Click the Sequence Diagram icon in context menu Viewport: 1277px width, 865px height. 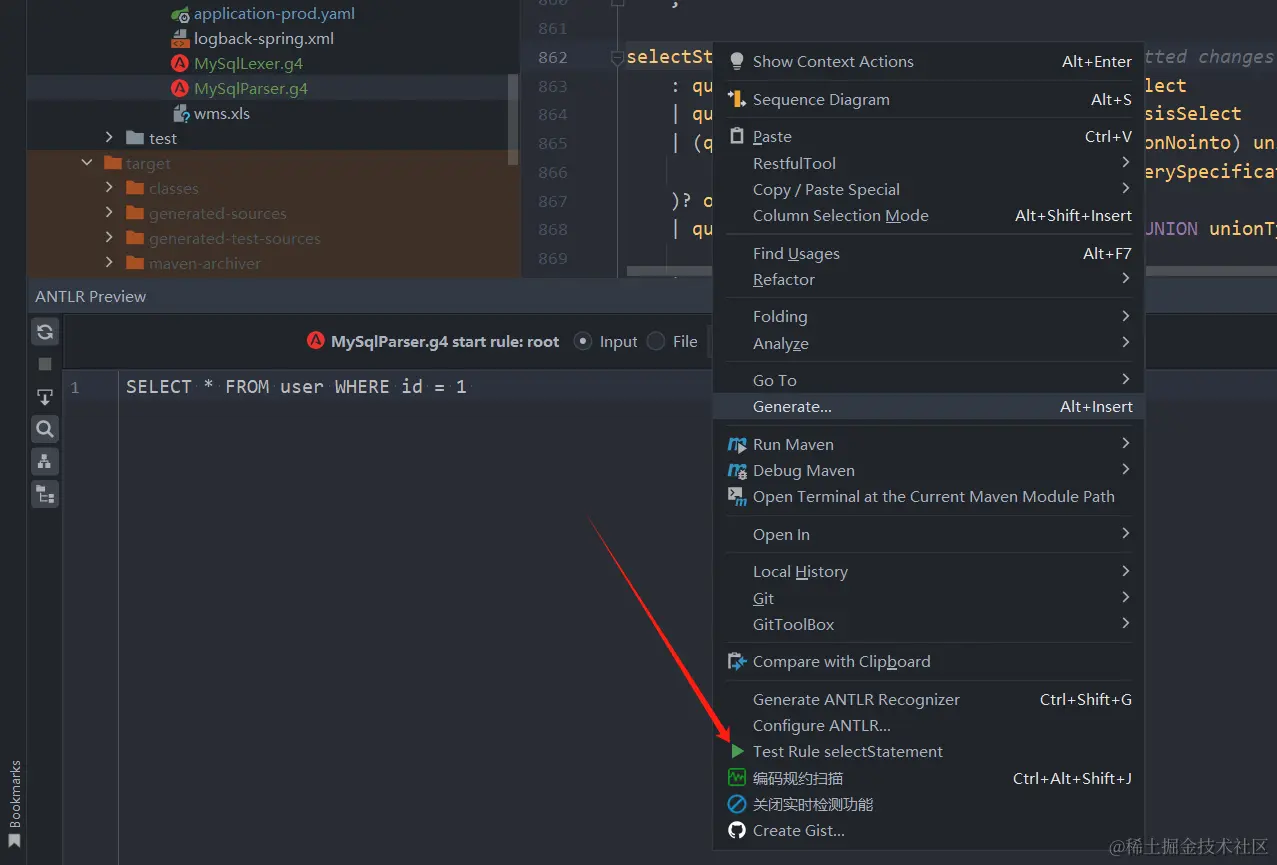[x=737, y=99]
